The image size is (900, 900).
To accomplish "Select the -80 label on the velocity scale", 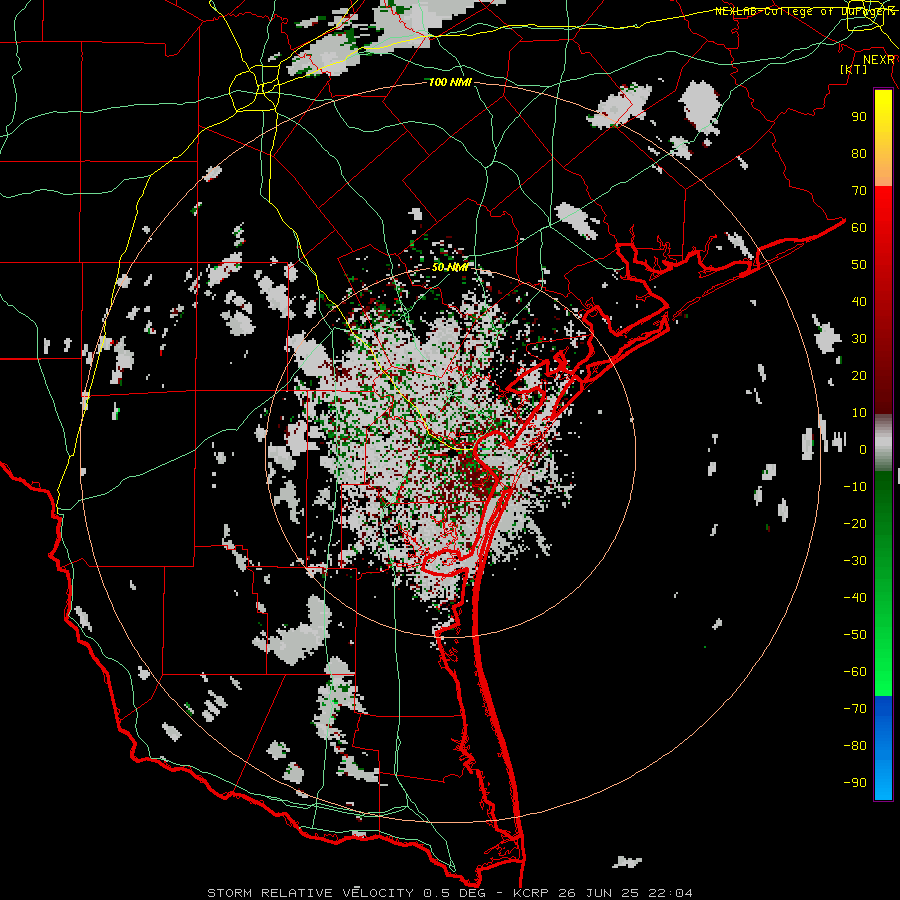I will pos(855,746).
